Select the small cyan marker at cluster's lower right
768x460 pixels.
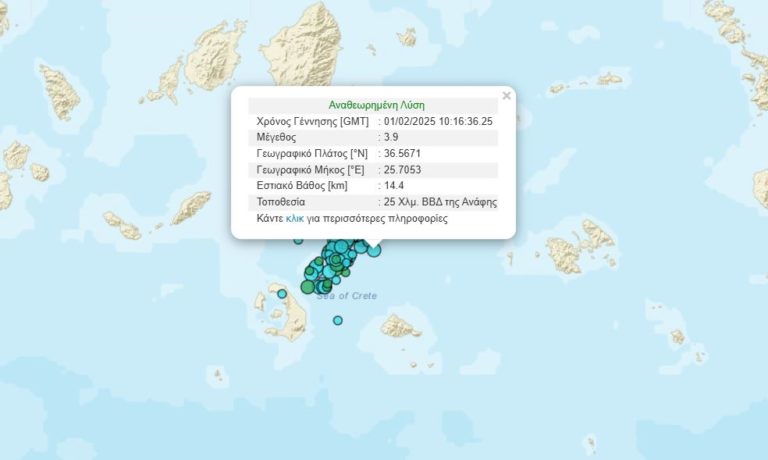[336, 280]
